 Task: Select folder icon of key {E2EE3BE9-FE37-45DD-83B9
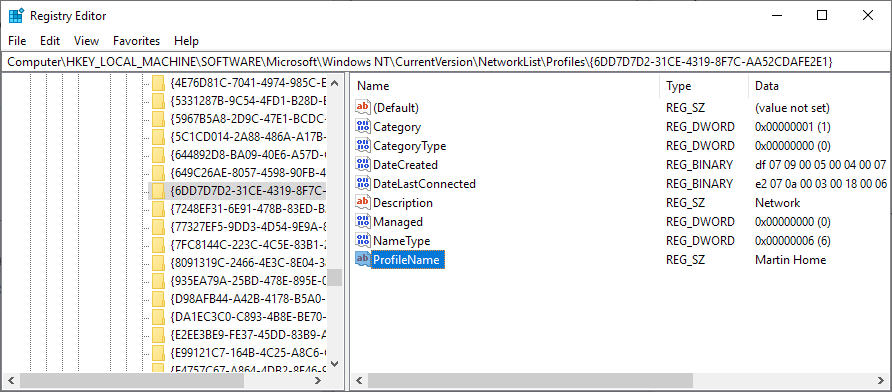coord(158,335)
